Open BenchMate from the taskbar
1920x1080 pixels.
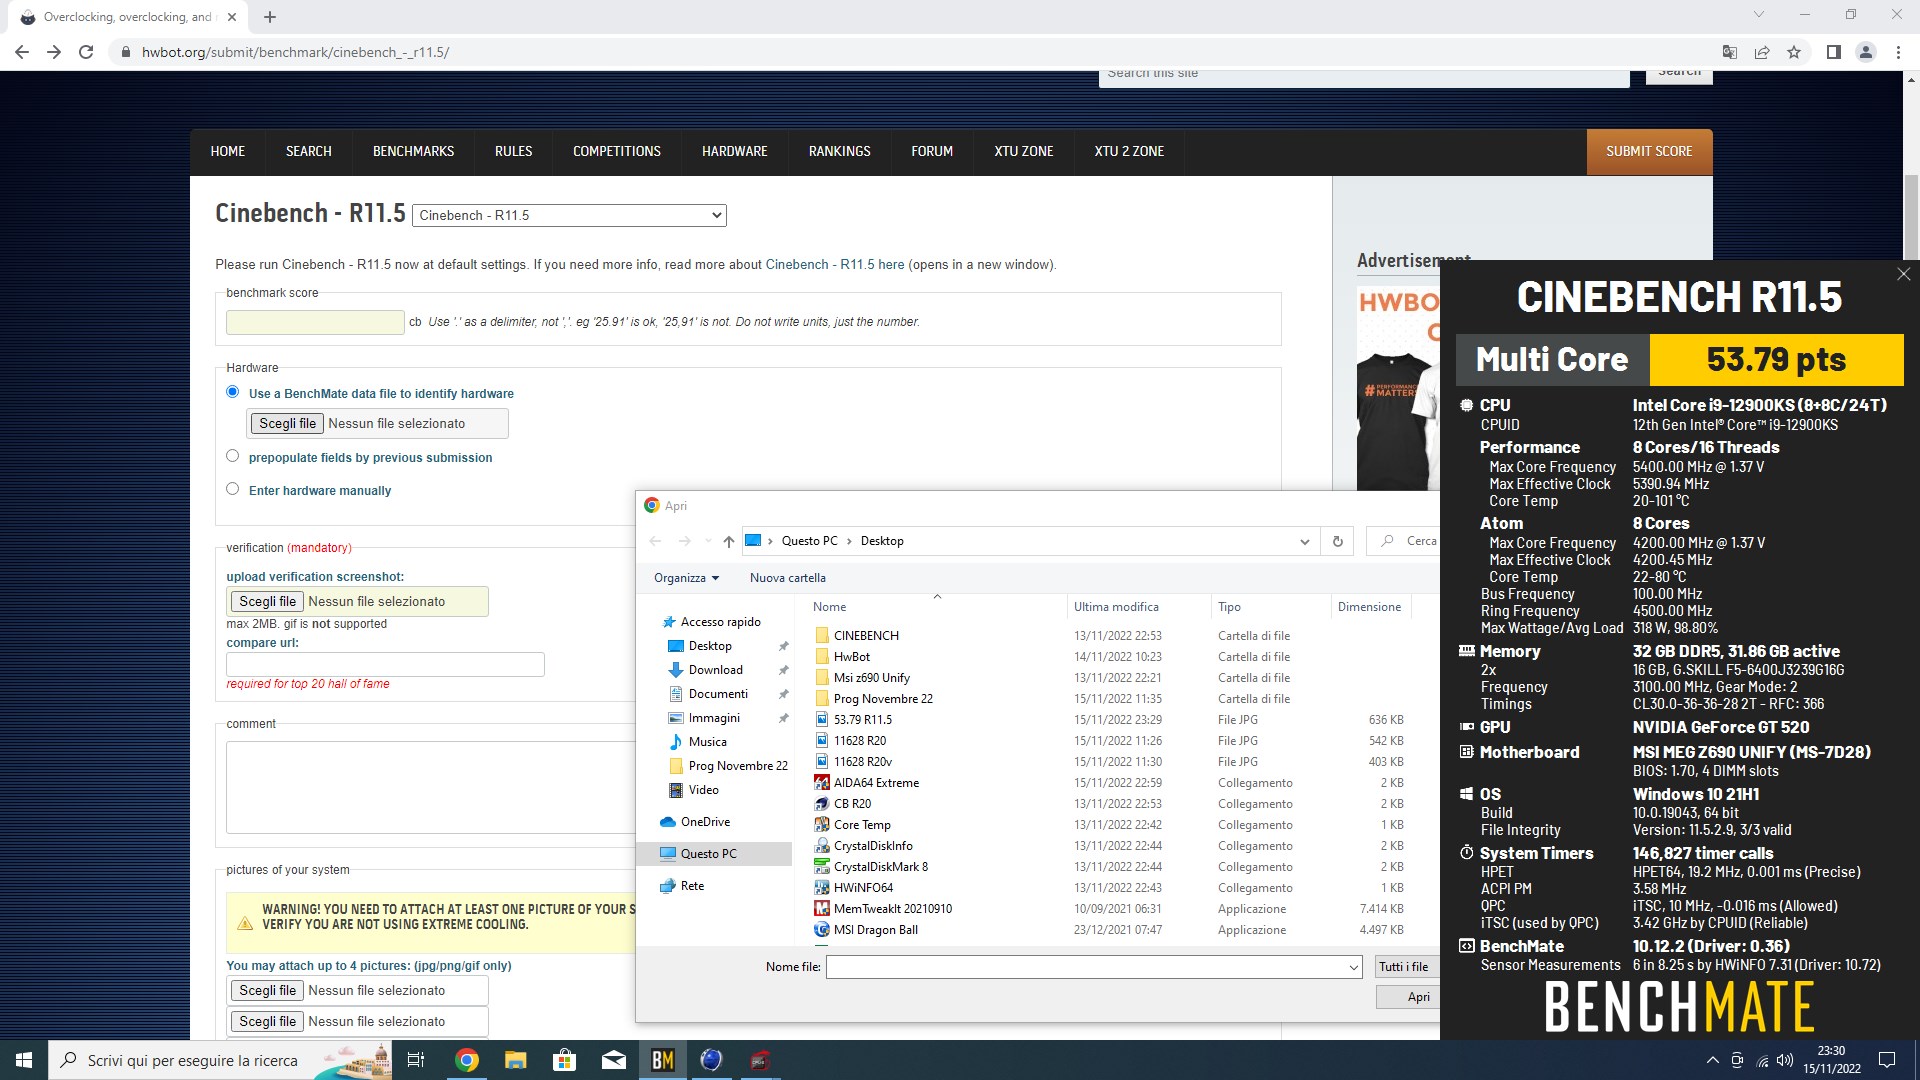(x=662, y=1060)
